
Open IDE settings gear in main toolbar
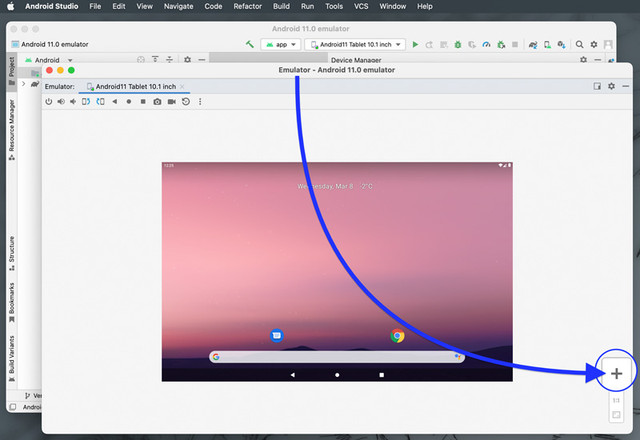click(594, 44)
